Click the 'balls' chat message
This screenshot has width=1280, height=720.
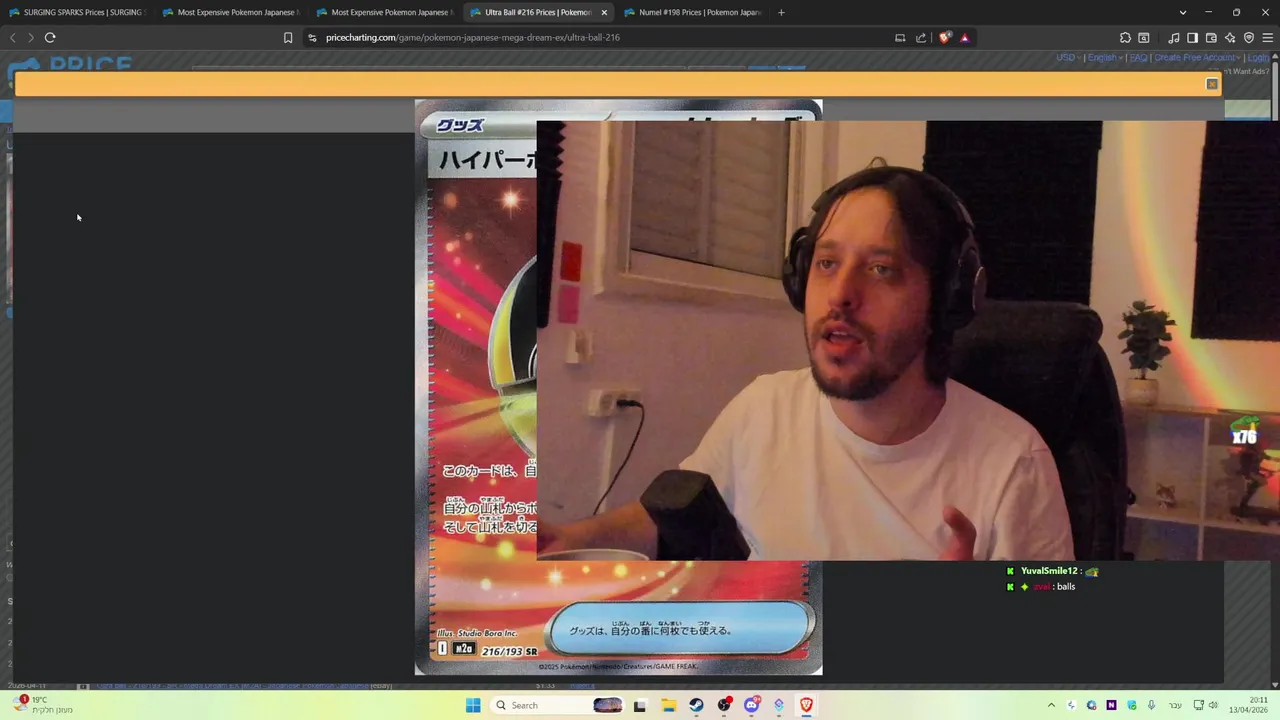click(1066, 587)
